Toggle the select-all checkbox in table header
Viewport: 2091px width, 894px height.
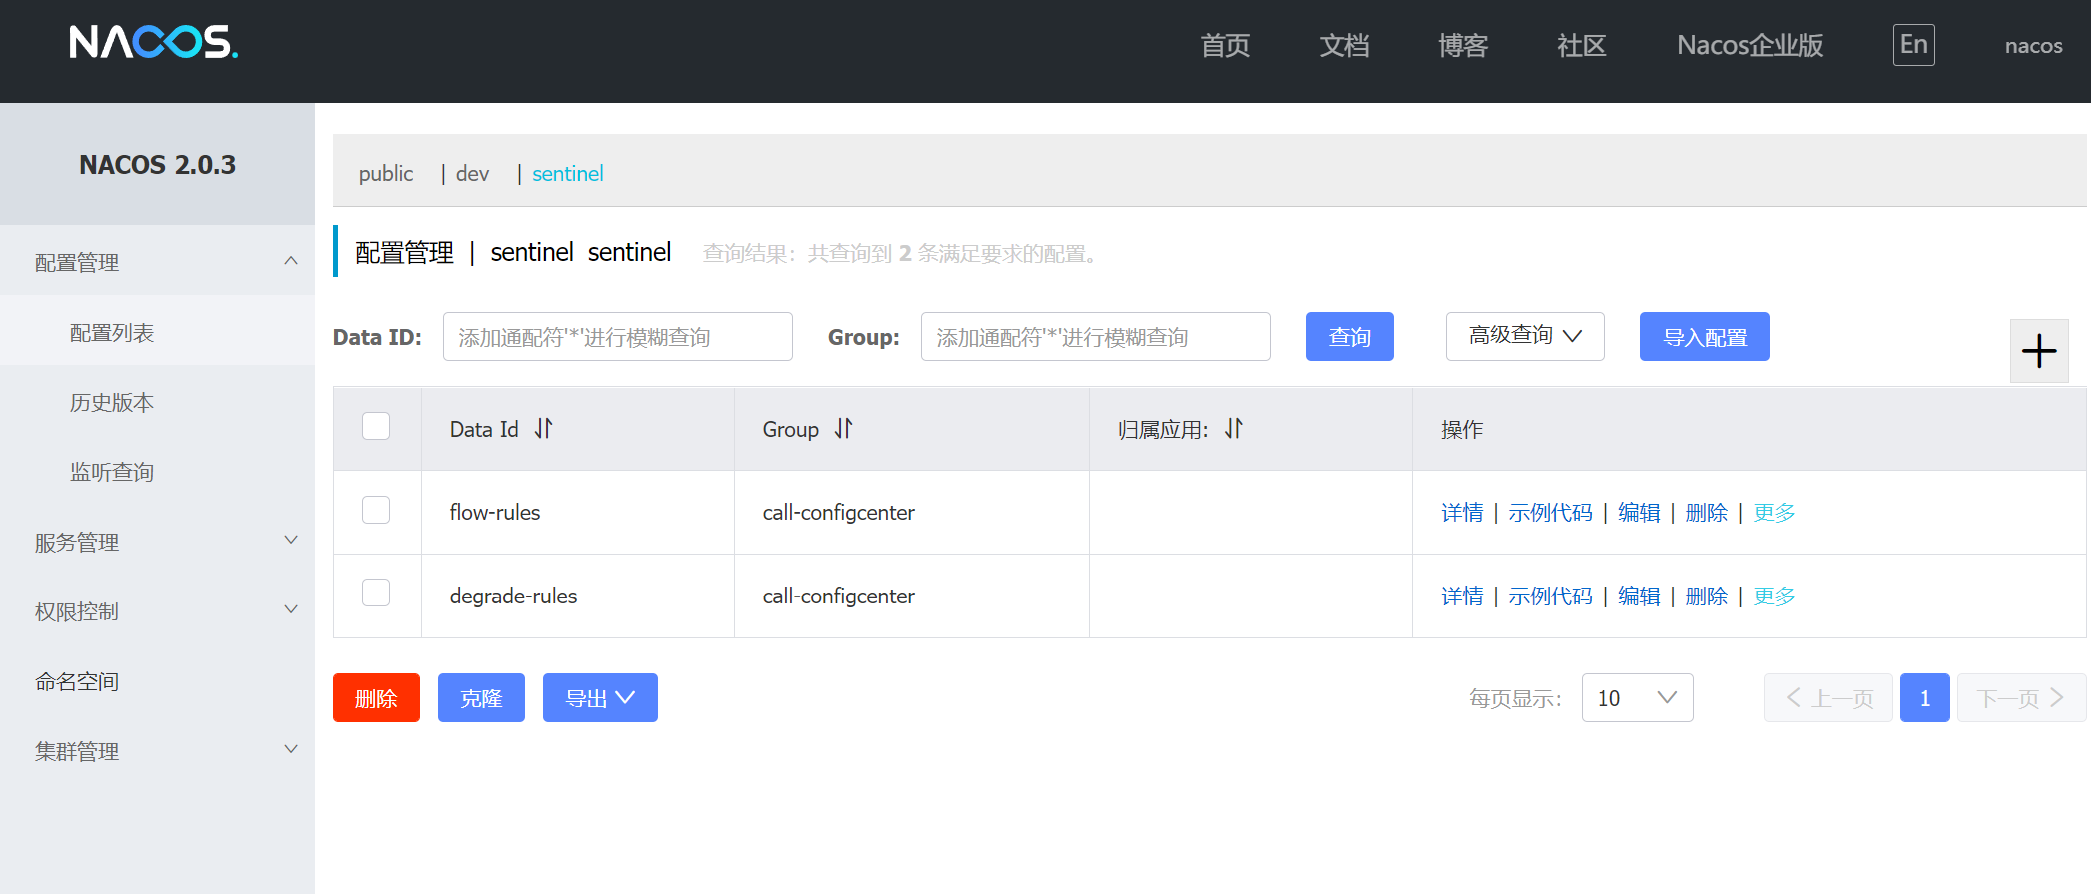(376, 426)
